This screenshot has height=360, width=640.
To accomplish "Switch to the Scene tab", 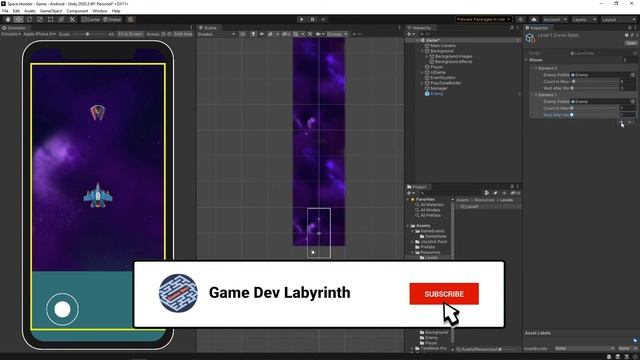I will pyautogui.click(x=208, y=28).
